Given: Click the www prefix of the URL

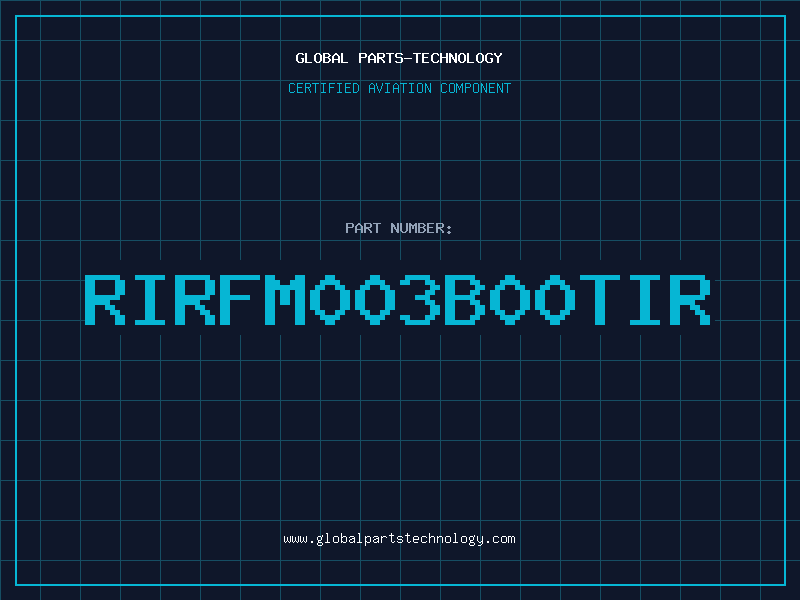Looking at the screenshot, I should tap(296, 539).
